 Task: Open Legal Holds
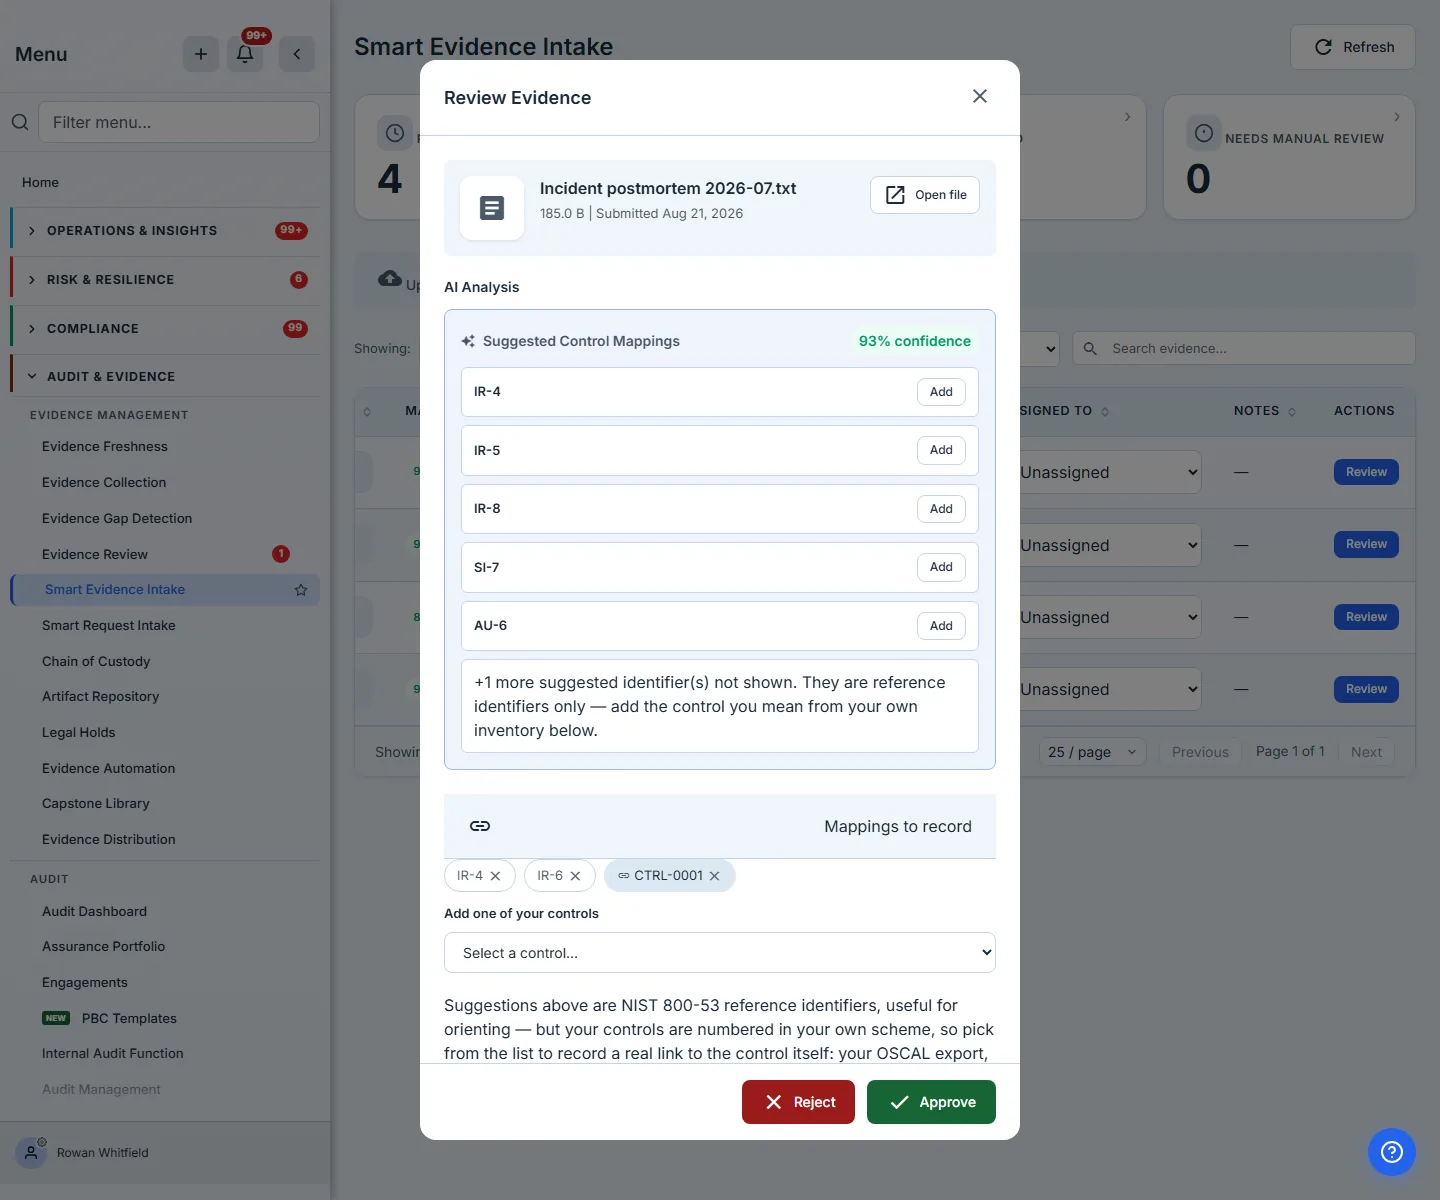point(79,733)
